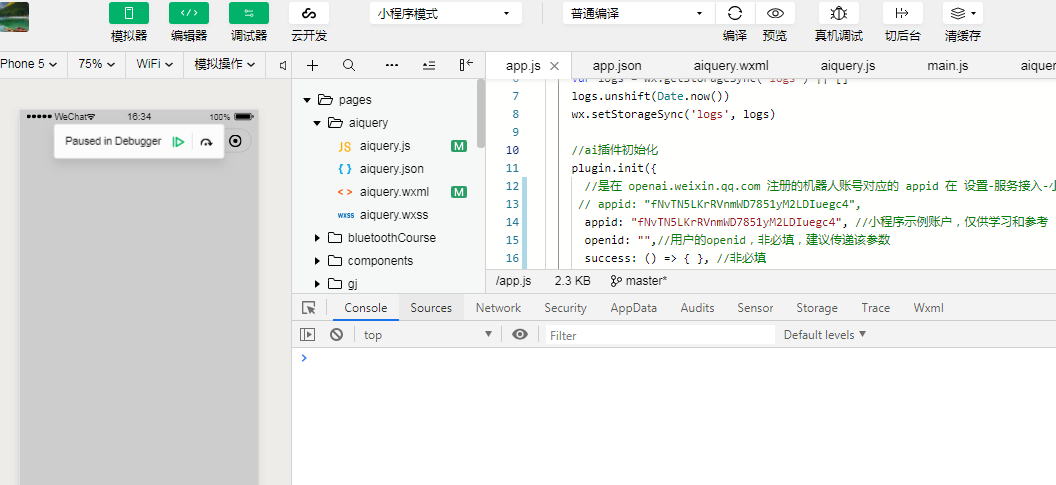The width and height of the screenshot is (1056, 485).
Task: Collapse all folders in file tree
Action: (428, 65)
